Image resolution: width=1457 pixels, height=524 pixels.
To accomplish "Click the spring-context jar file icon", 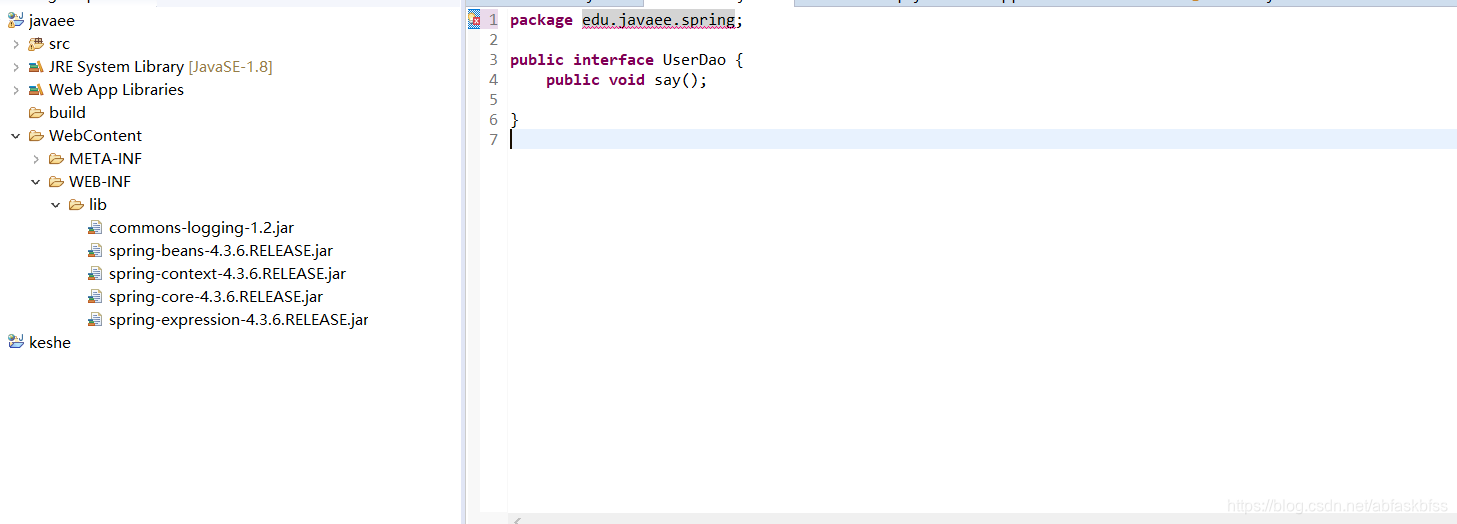I will (95, 273).
